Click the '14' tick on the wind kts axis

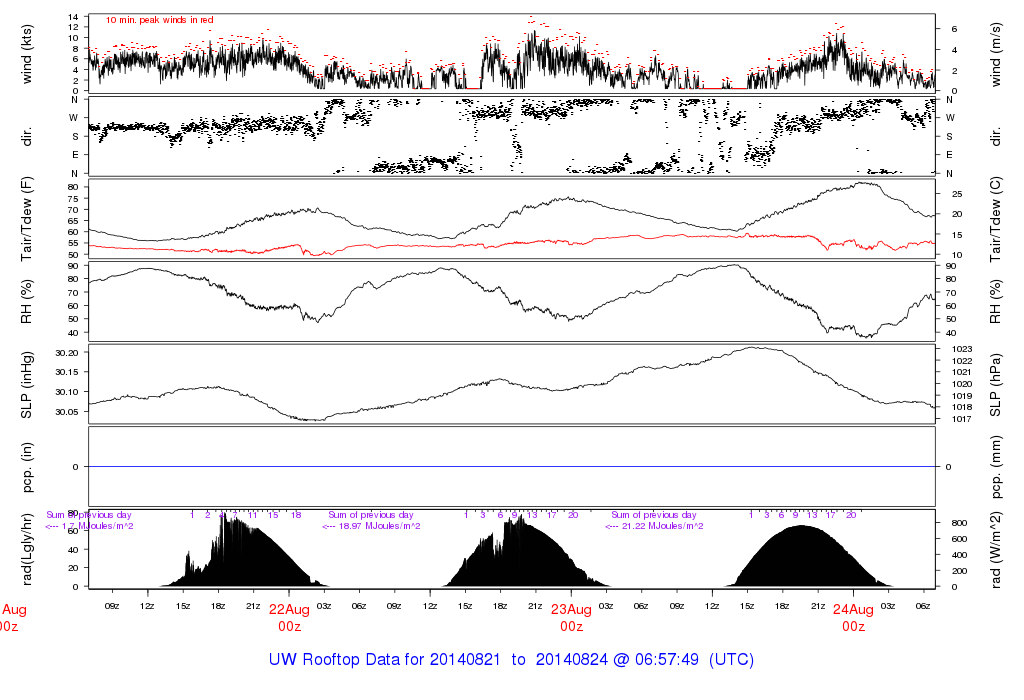point(73,16)
